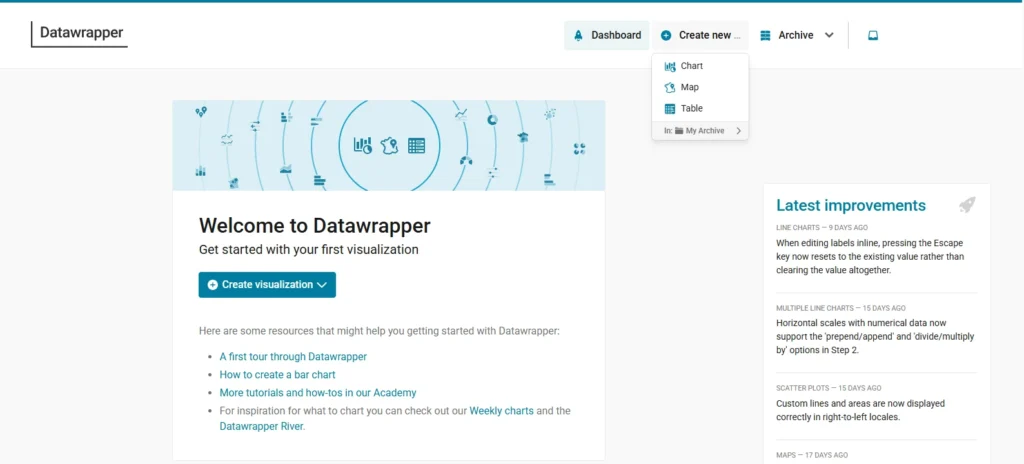Select Table from the Create new menu

pos(700,108)
